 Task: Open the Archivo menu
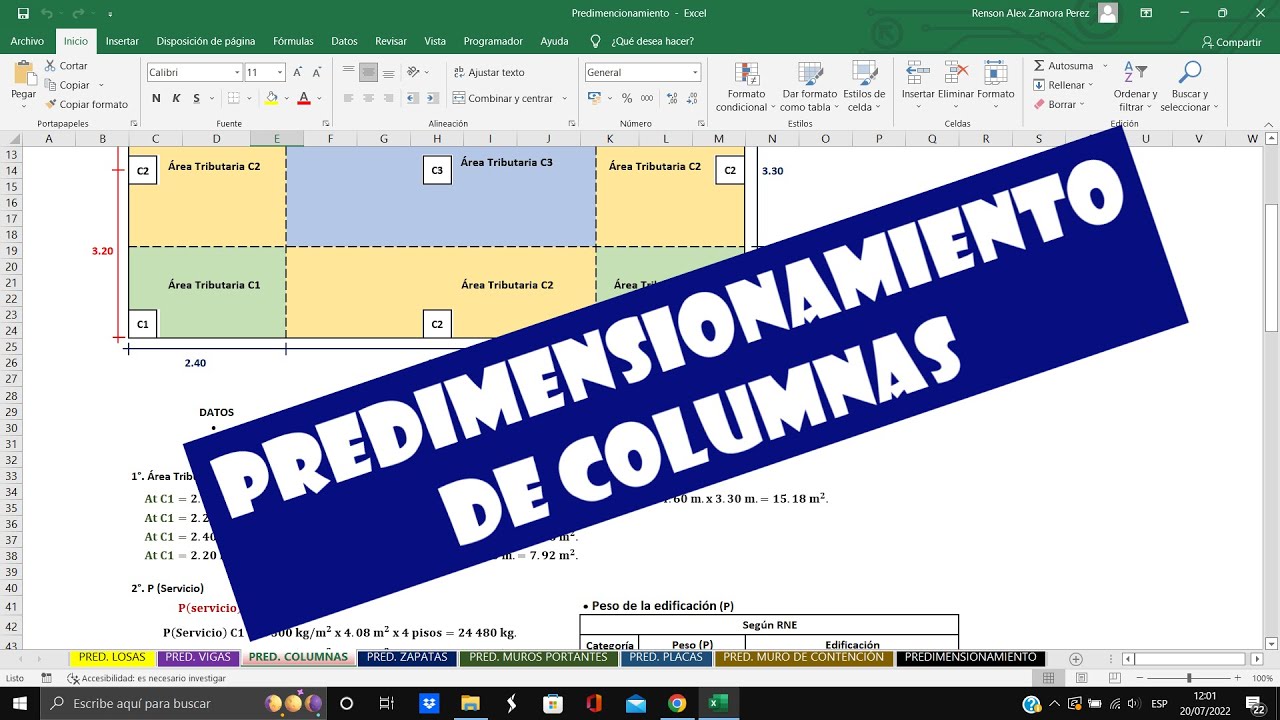pos(27,41)
